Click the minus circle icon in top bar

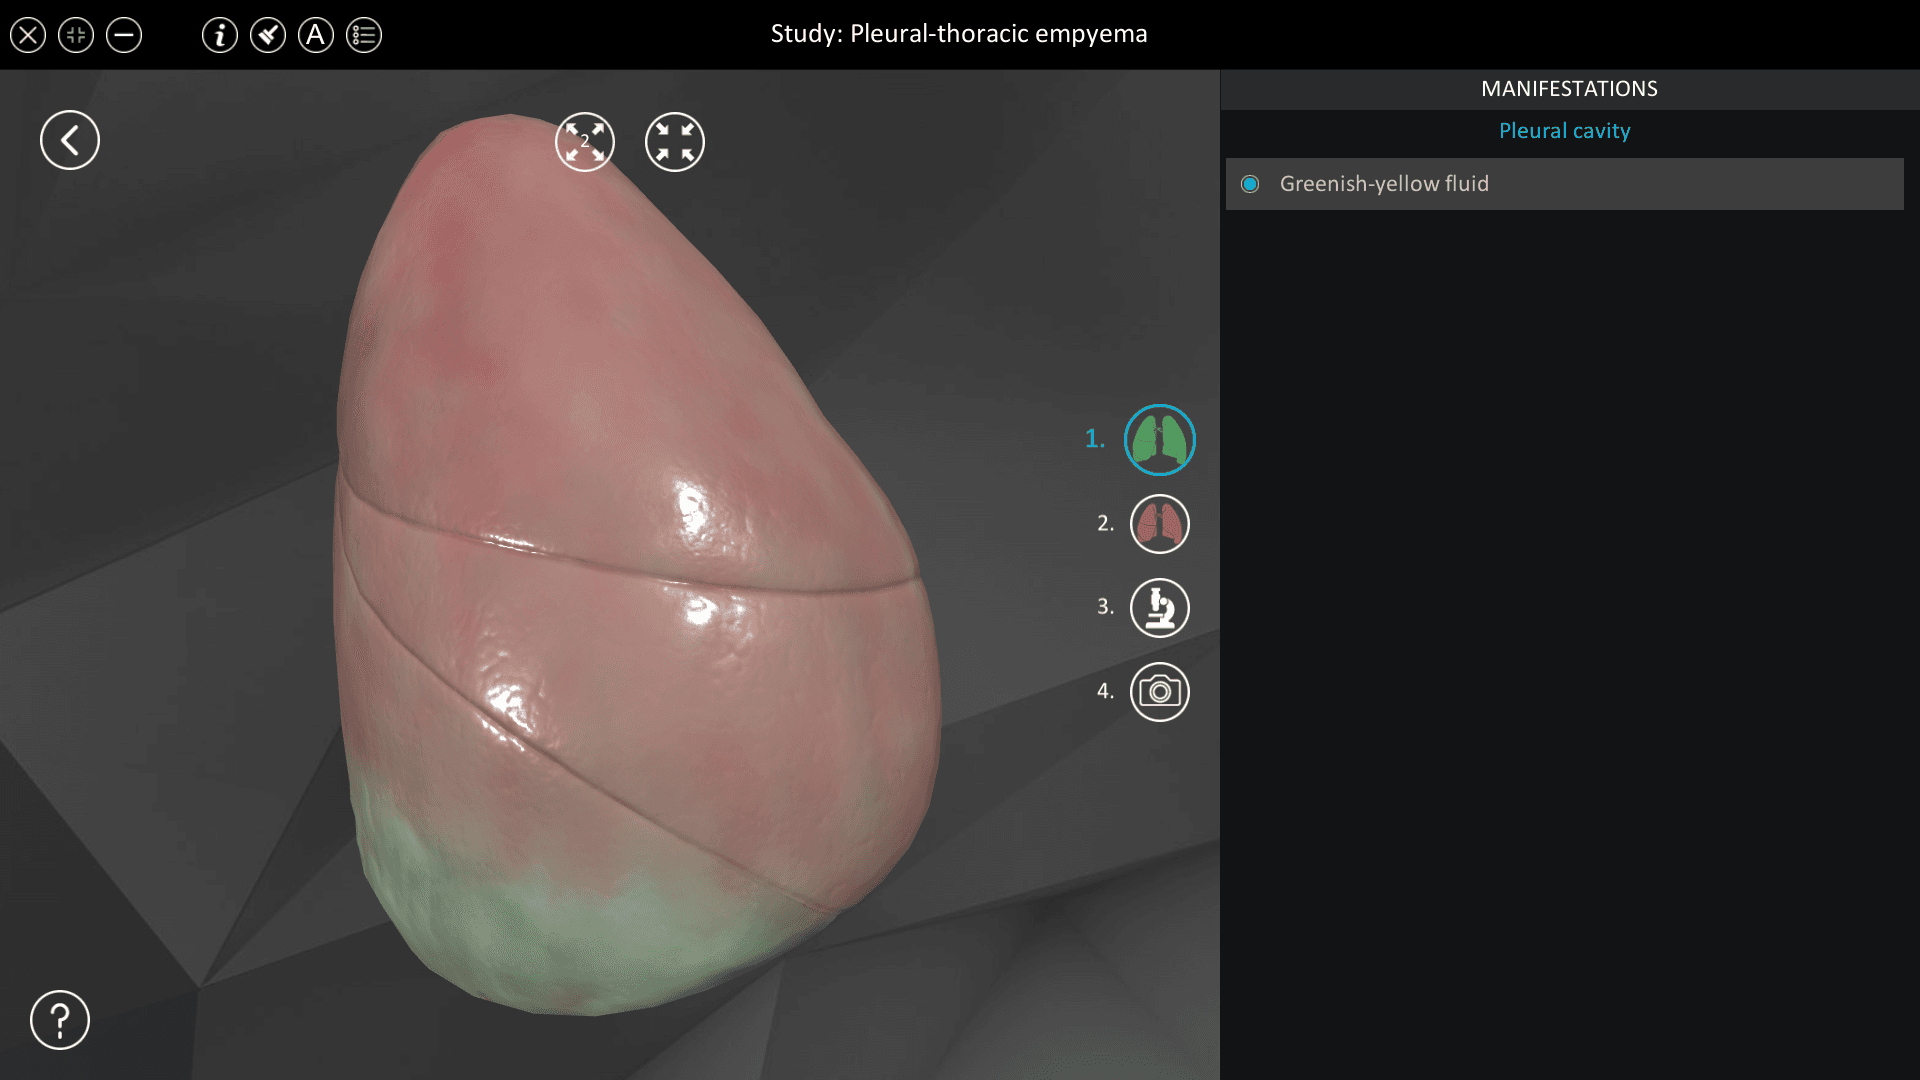tap(124, 36)
